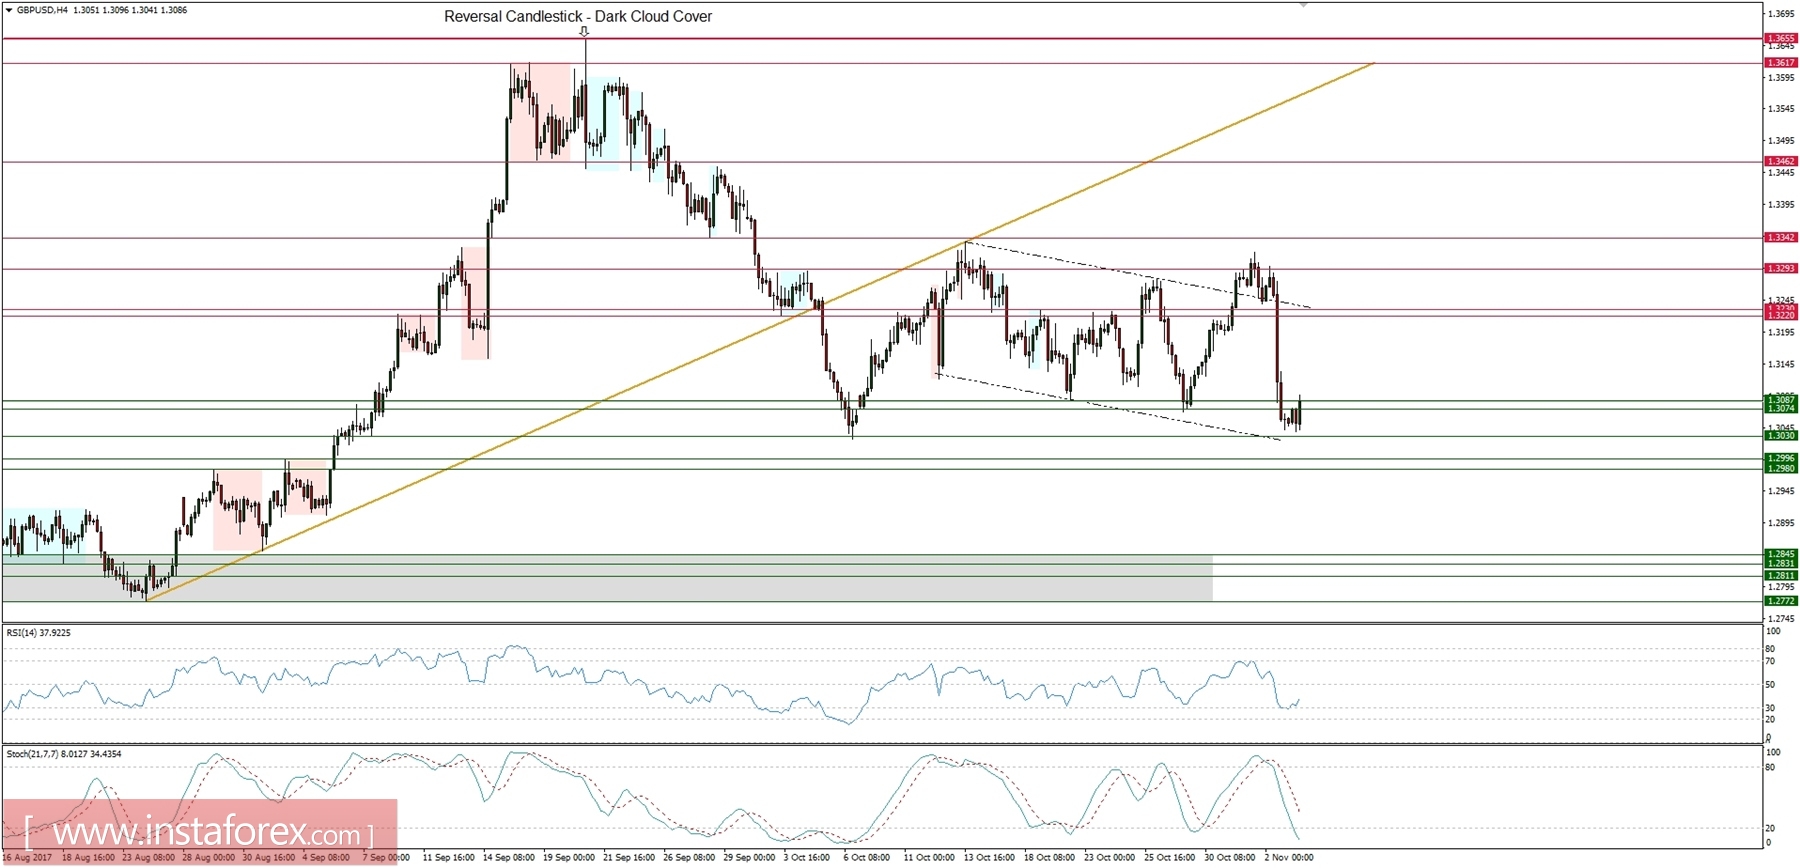Click the '23 Oct 00:00' time axis label

pos(1109,857)
